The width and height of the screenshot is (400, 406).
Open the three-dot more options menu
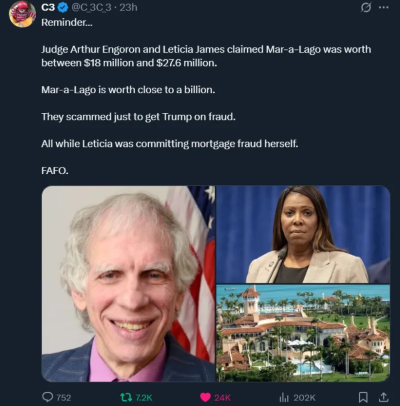pyautogui.click(x=384, y=7)
